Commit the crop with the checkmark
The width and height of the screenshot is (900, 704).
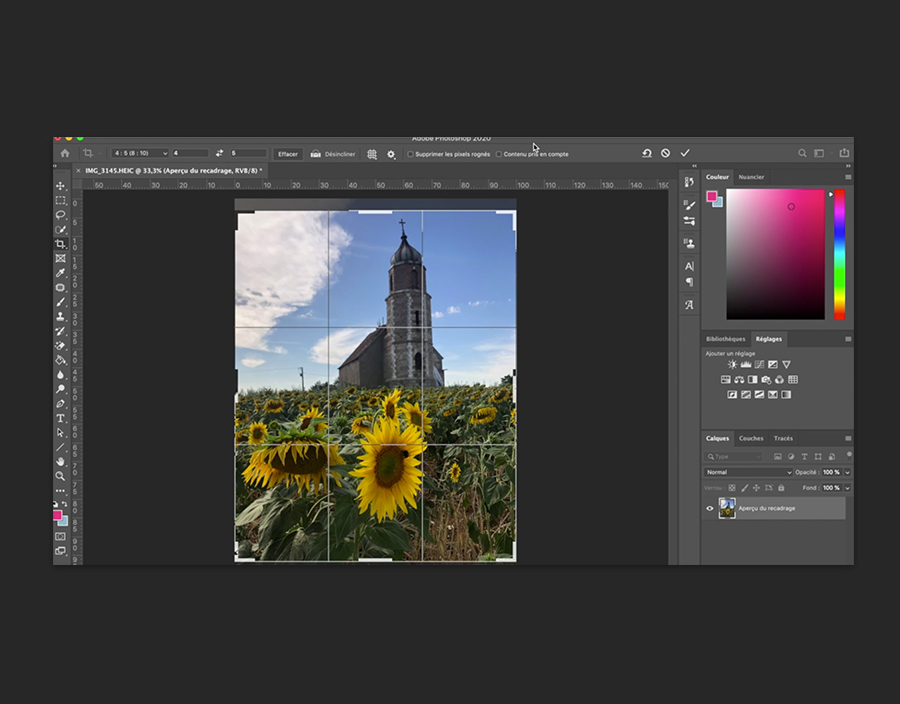pyautogui.click(x=685, y=153)
